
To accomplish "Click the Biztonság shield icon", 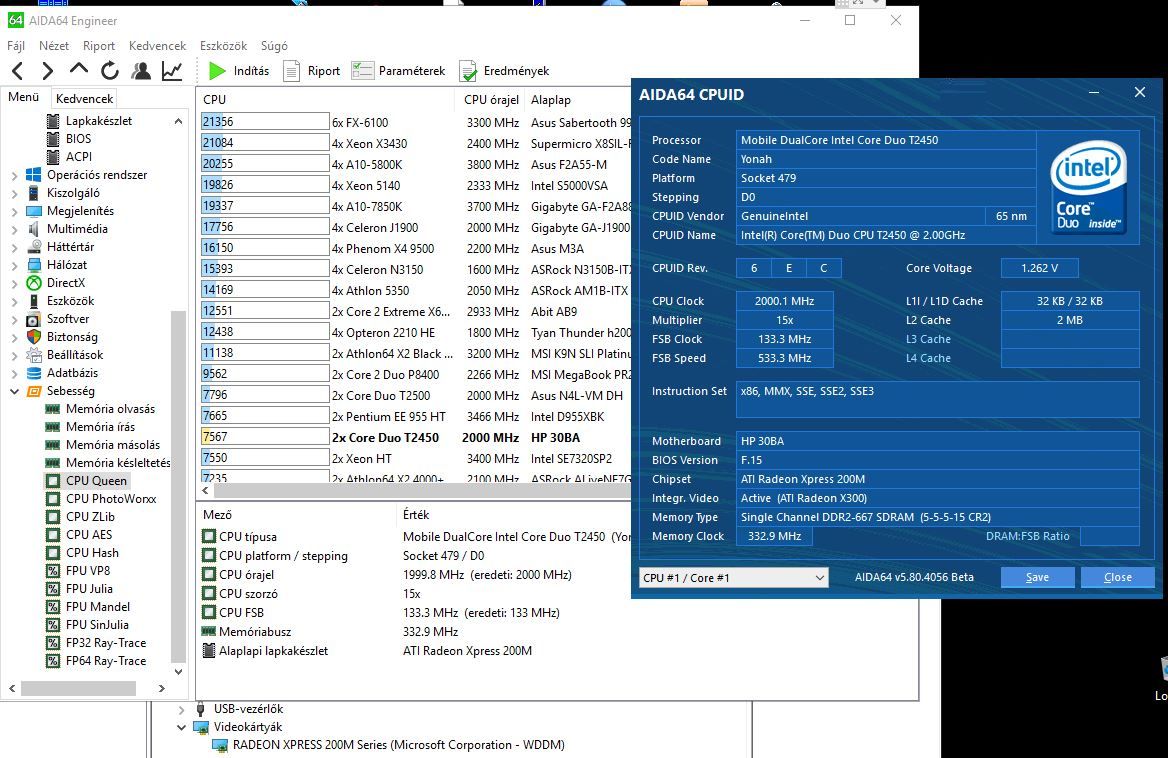I will pos(34,337).
